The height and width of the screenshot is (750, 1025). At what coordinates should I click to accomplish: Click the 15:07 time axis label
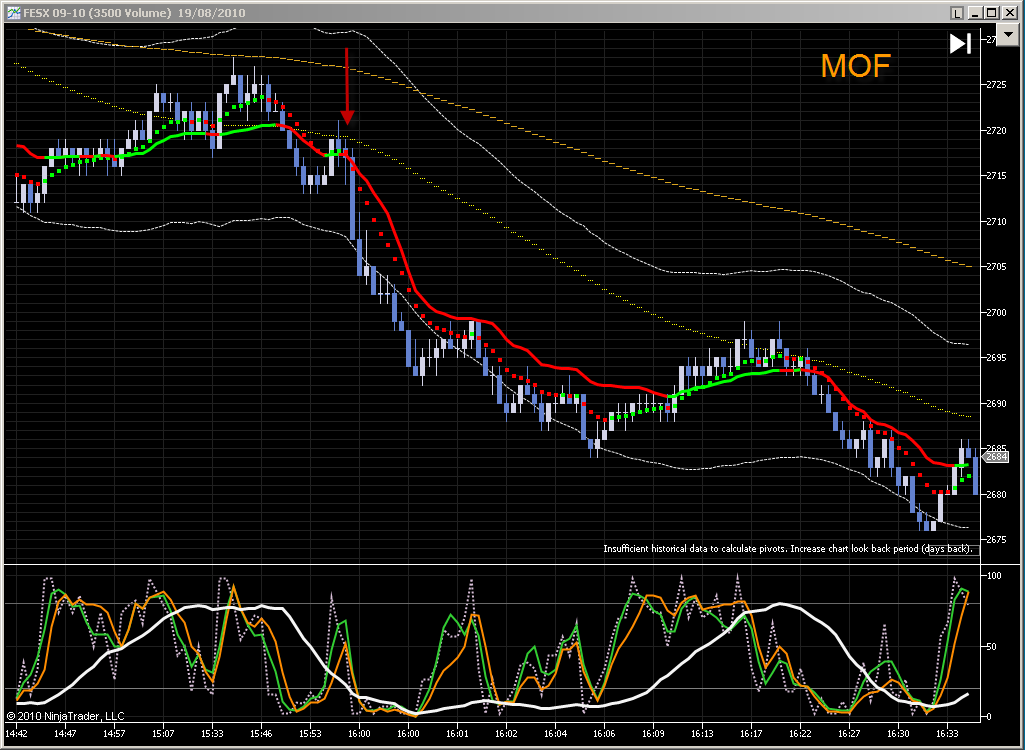(163, 734)
